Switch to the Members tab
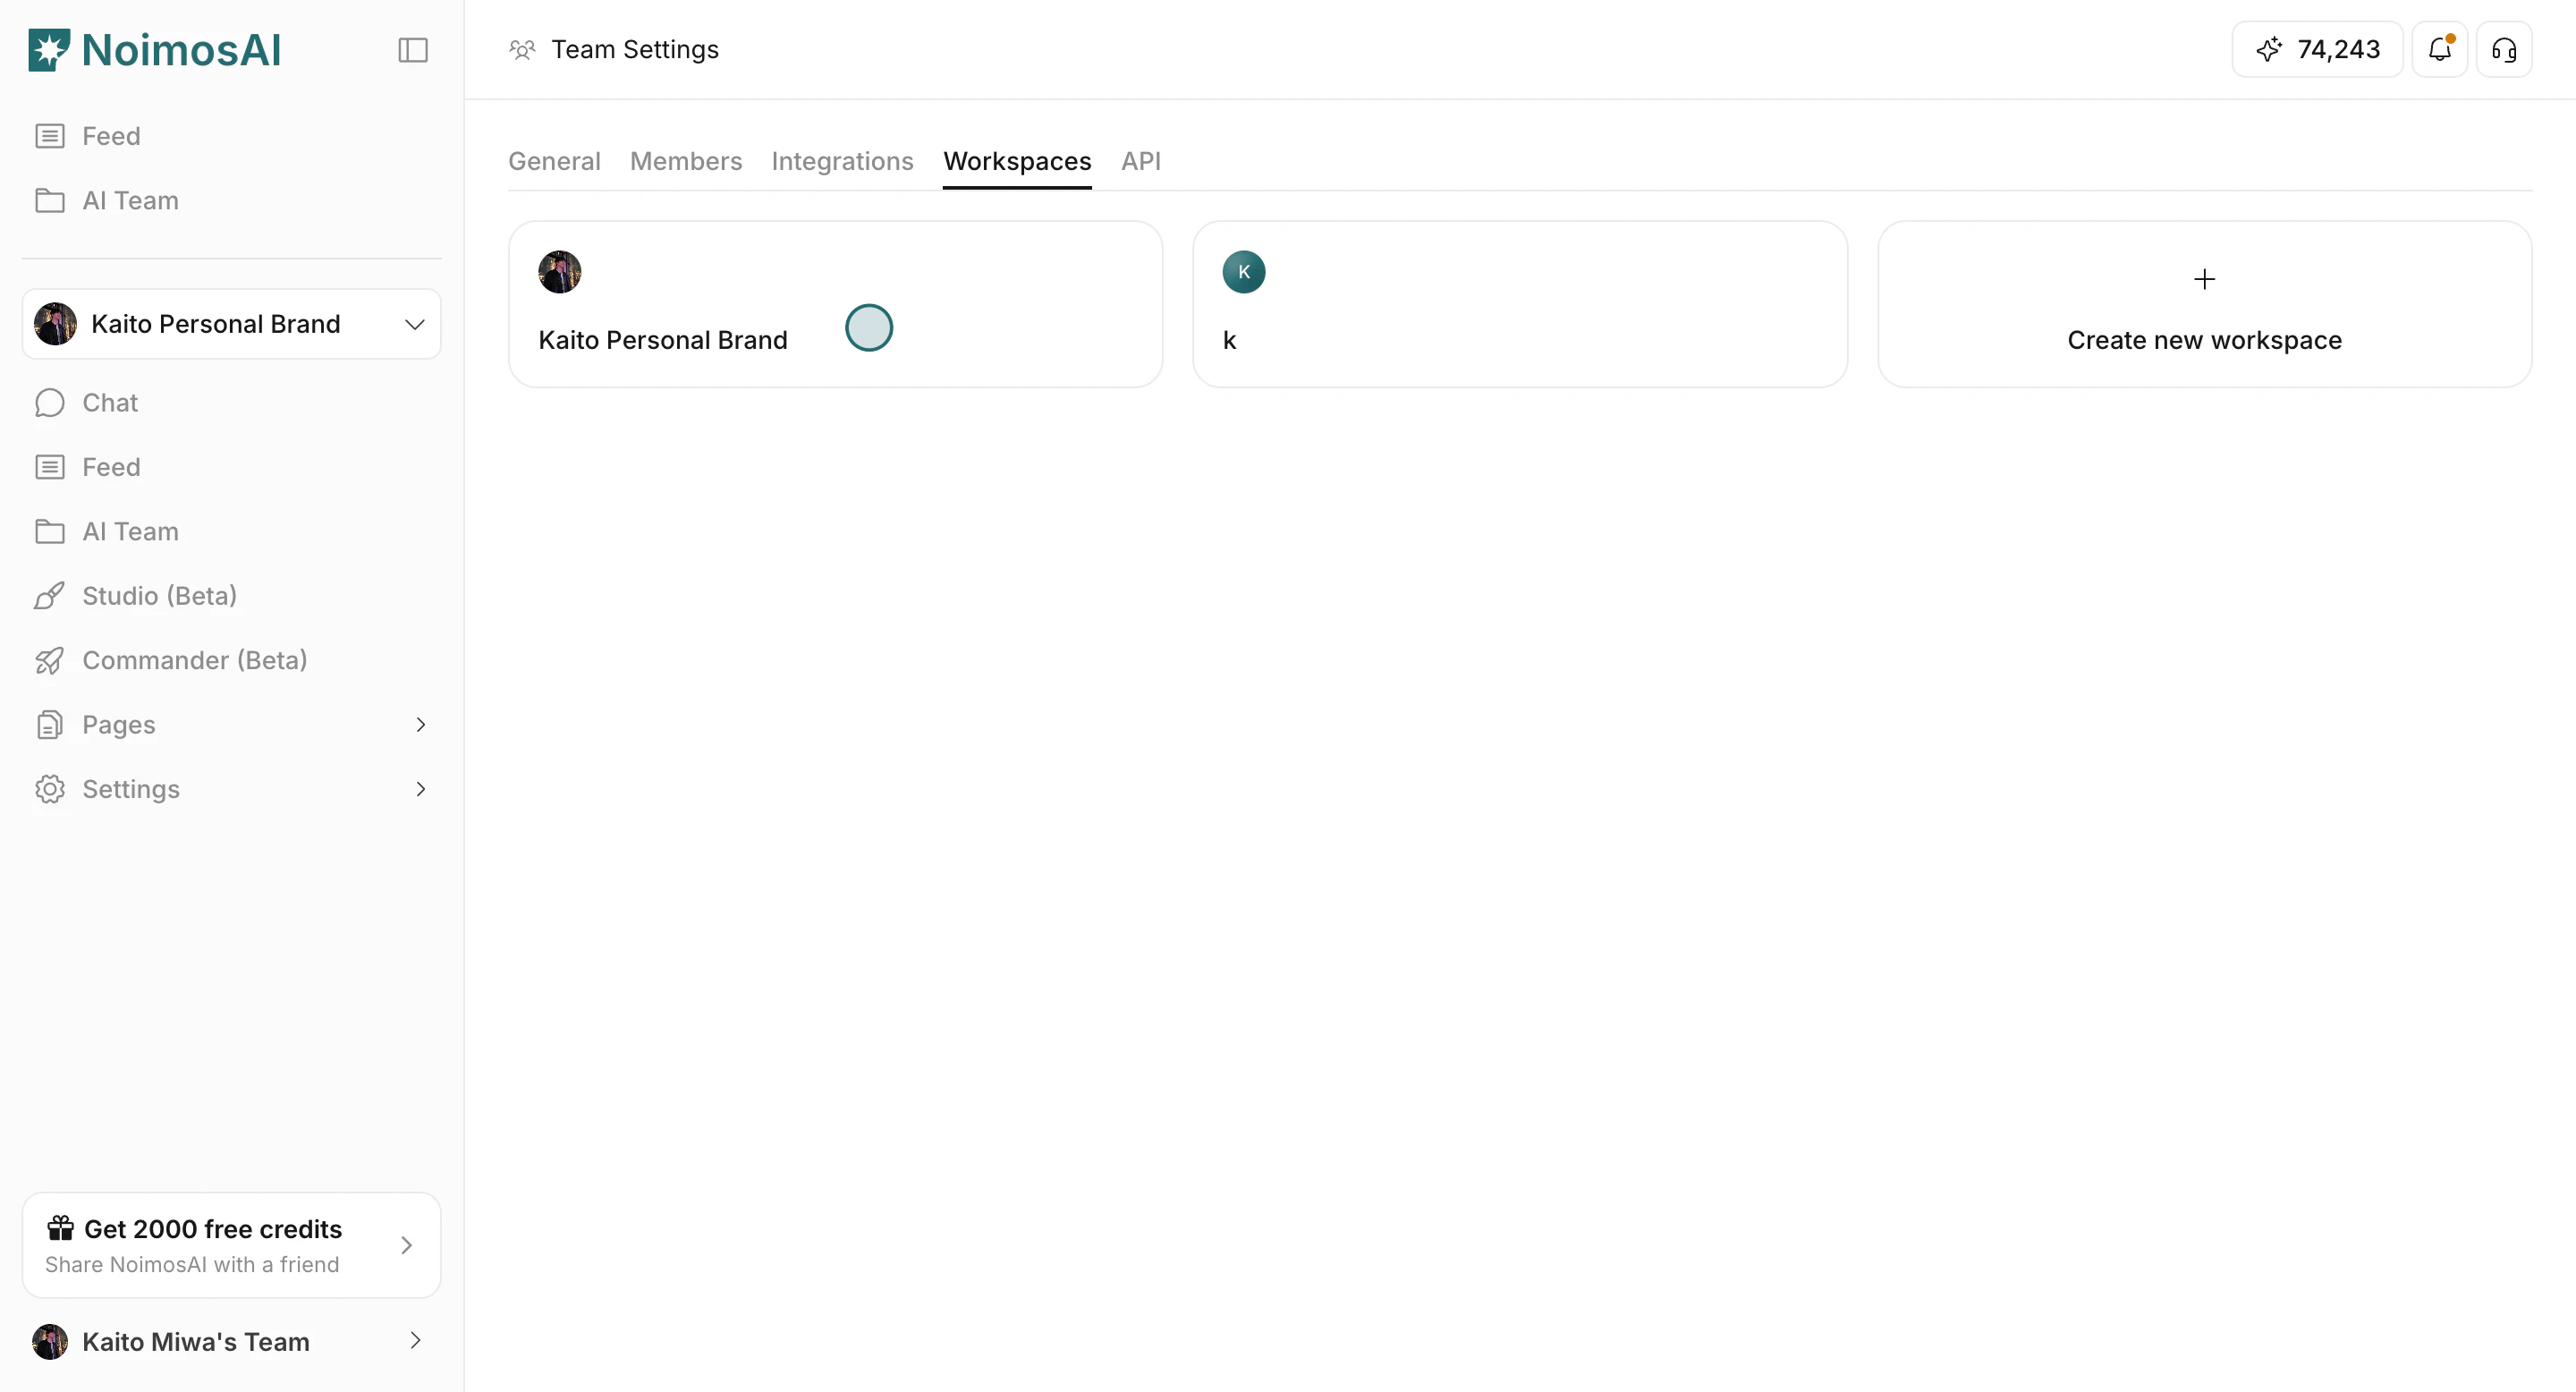This screenshot has height=1392, width=2576. (x=686, y=161)
